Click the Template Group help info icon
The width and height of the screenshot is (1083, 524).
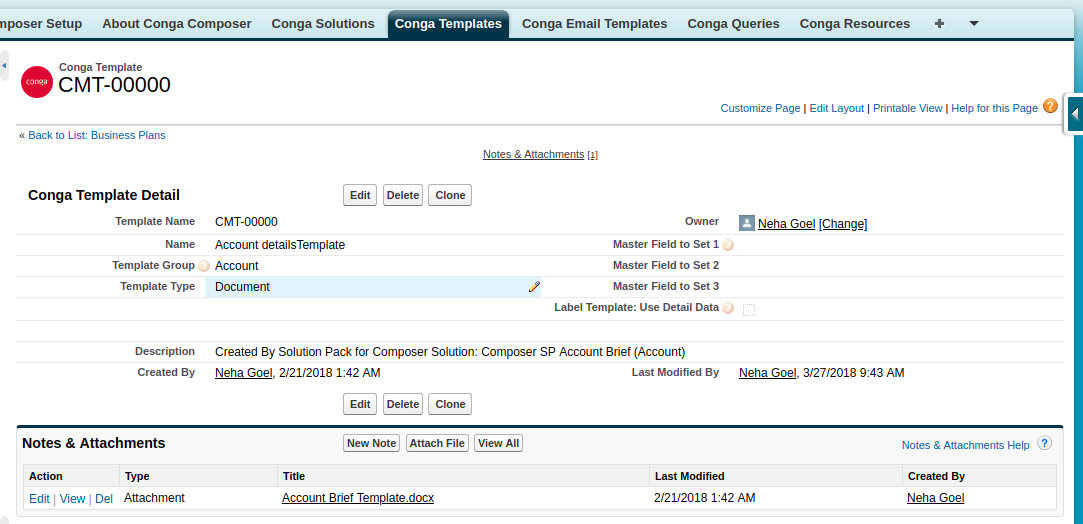click(204, 267)
